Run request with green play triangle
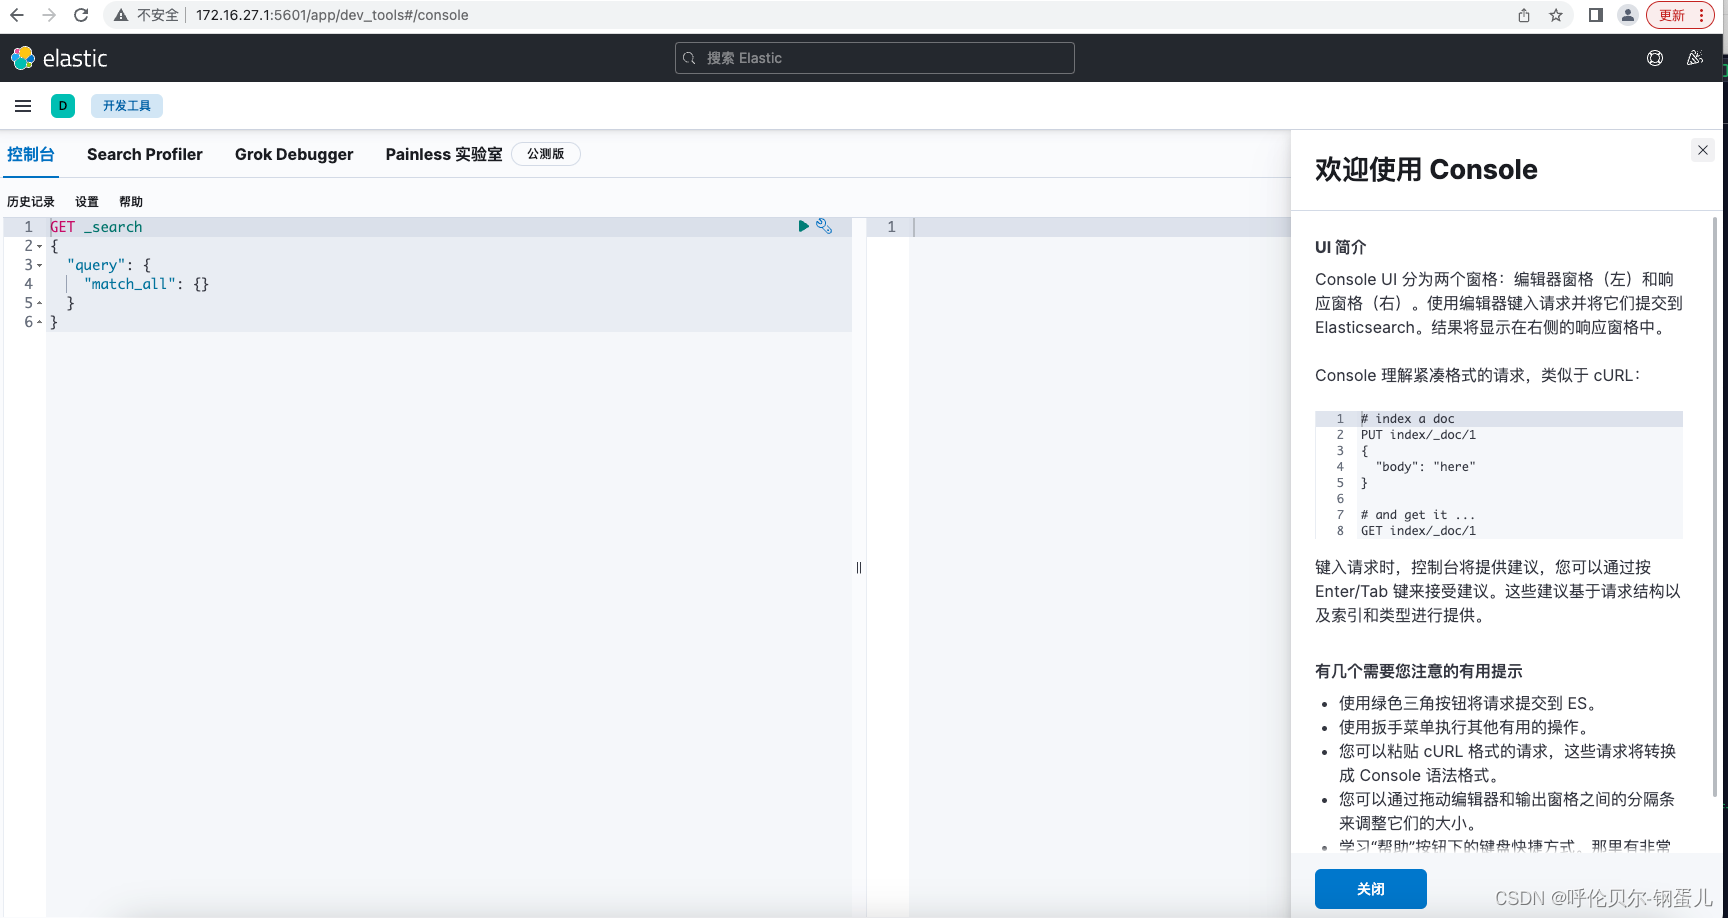1728x918 pixels. coord(803,226)
